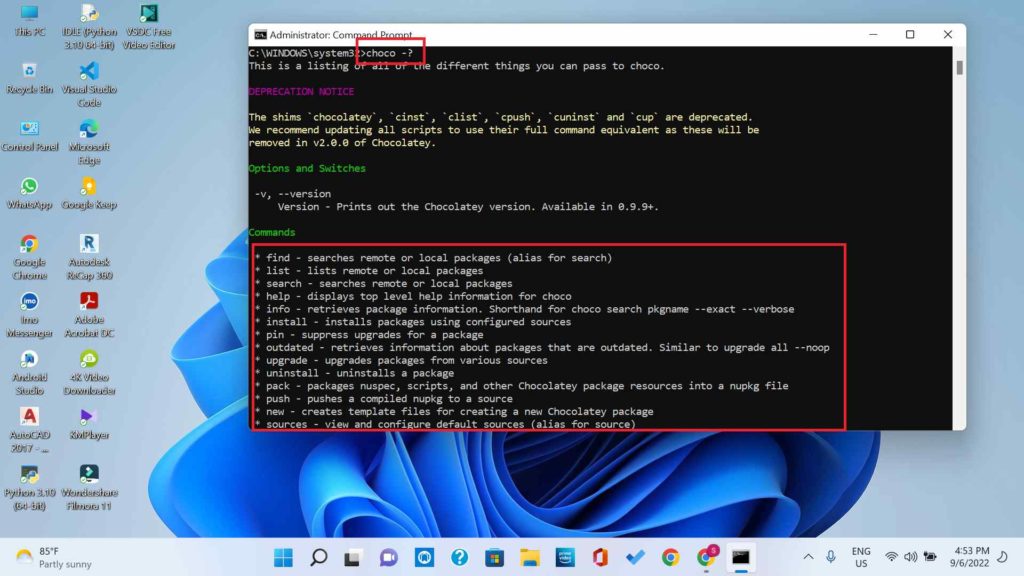Click the 'list - lists remote or local packages' line
The image size is (1024, 576).
(x=369, y=271)
